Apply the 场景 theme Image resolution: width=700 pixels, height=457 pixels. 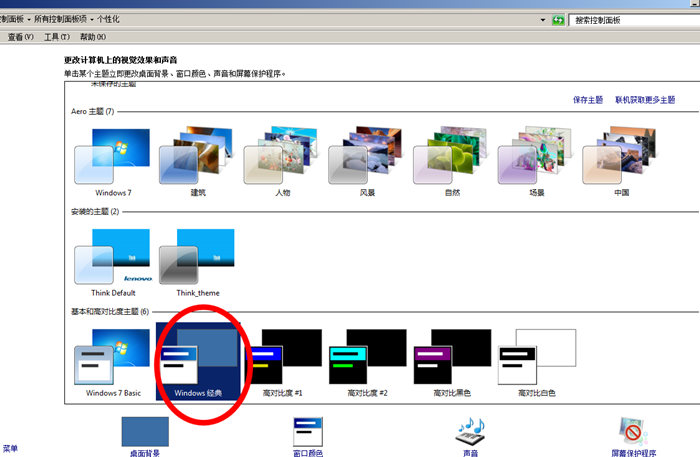click(537, 162)
